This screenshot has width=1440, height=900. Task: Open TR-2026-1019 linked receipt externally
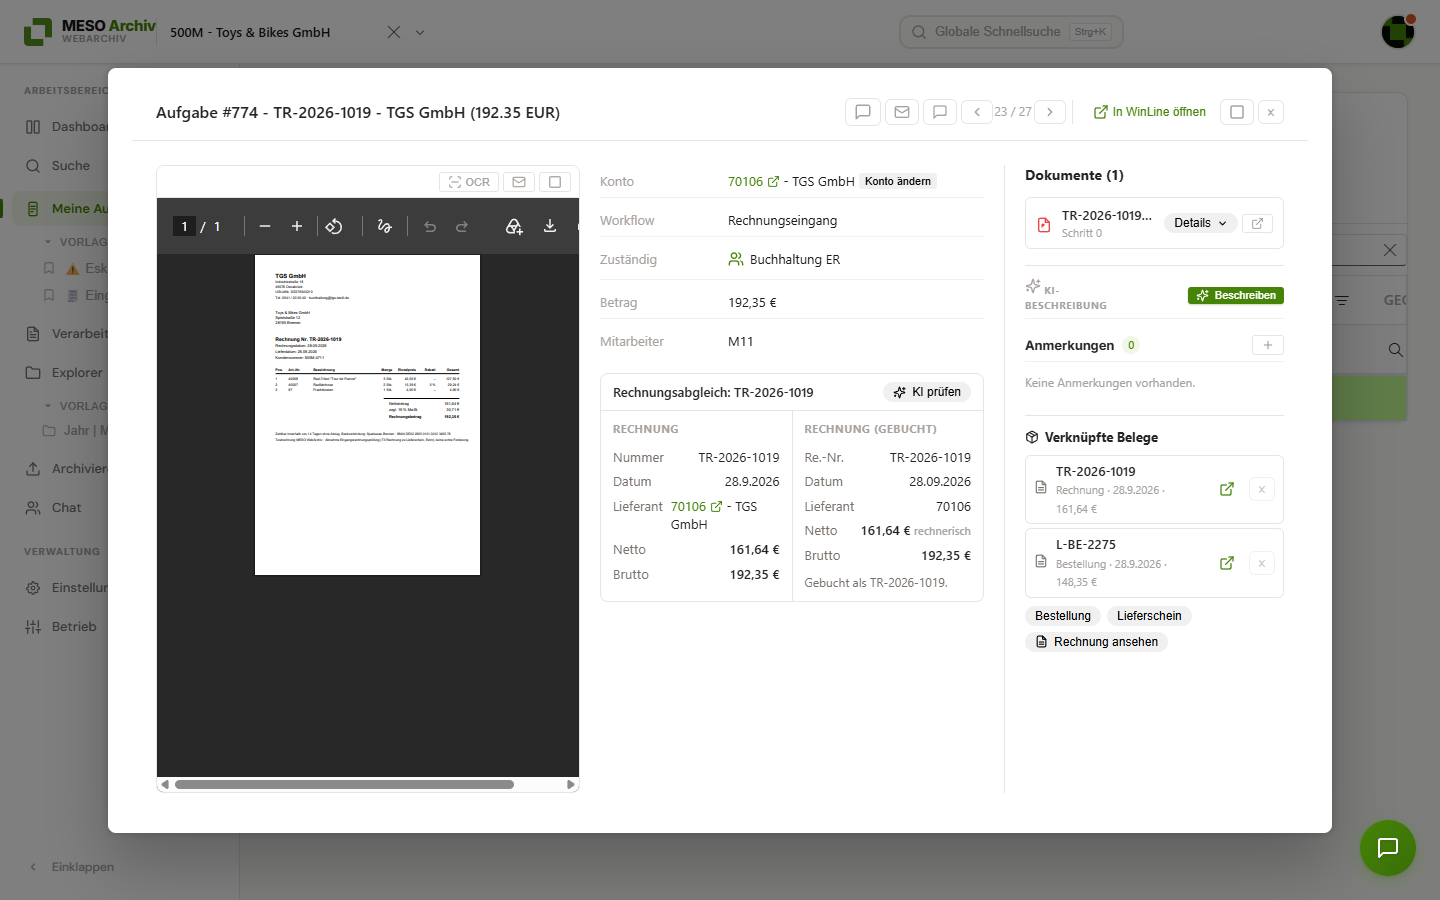click(x=1227, y=489)
